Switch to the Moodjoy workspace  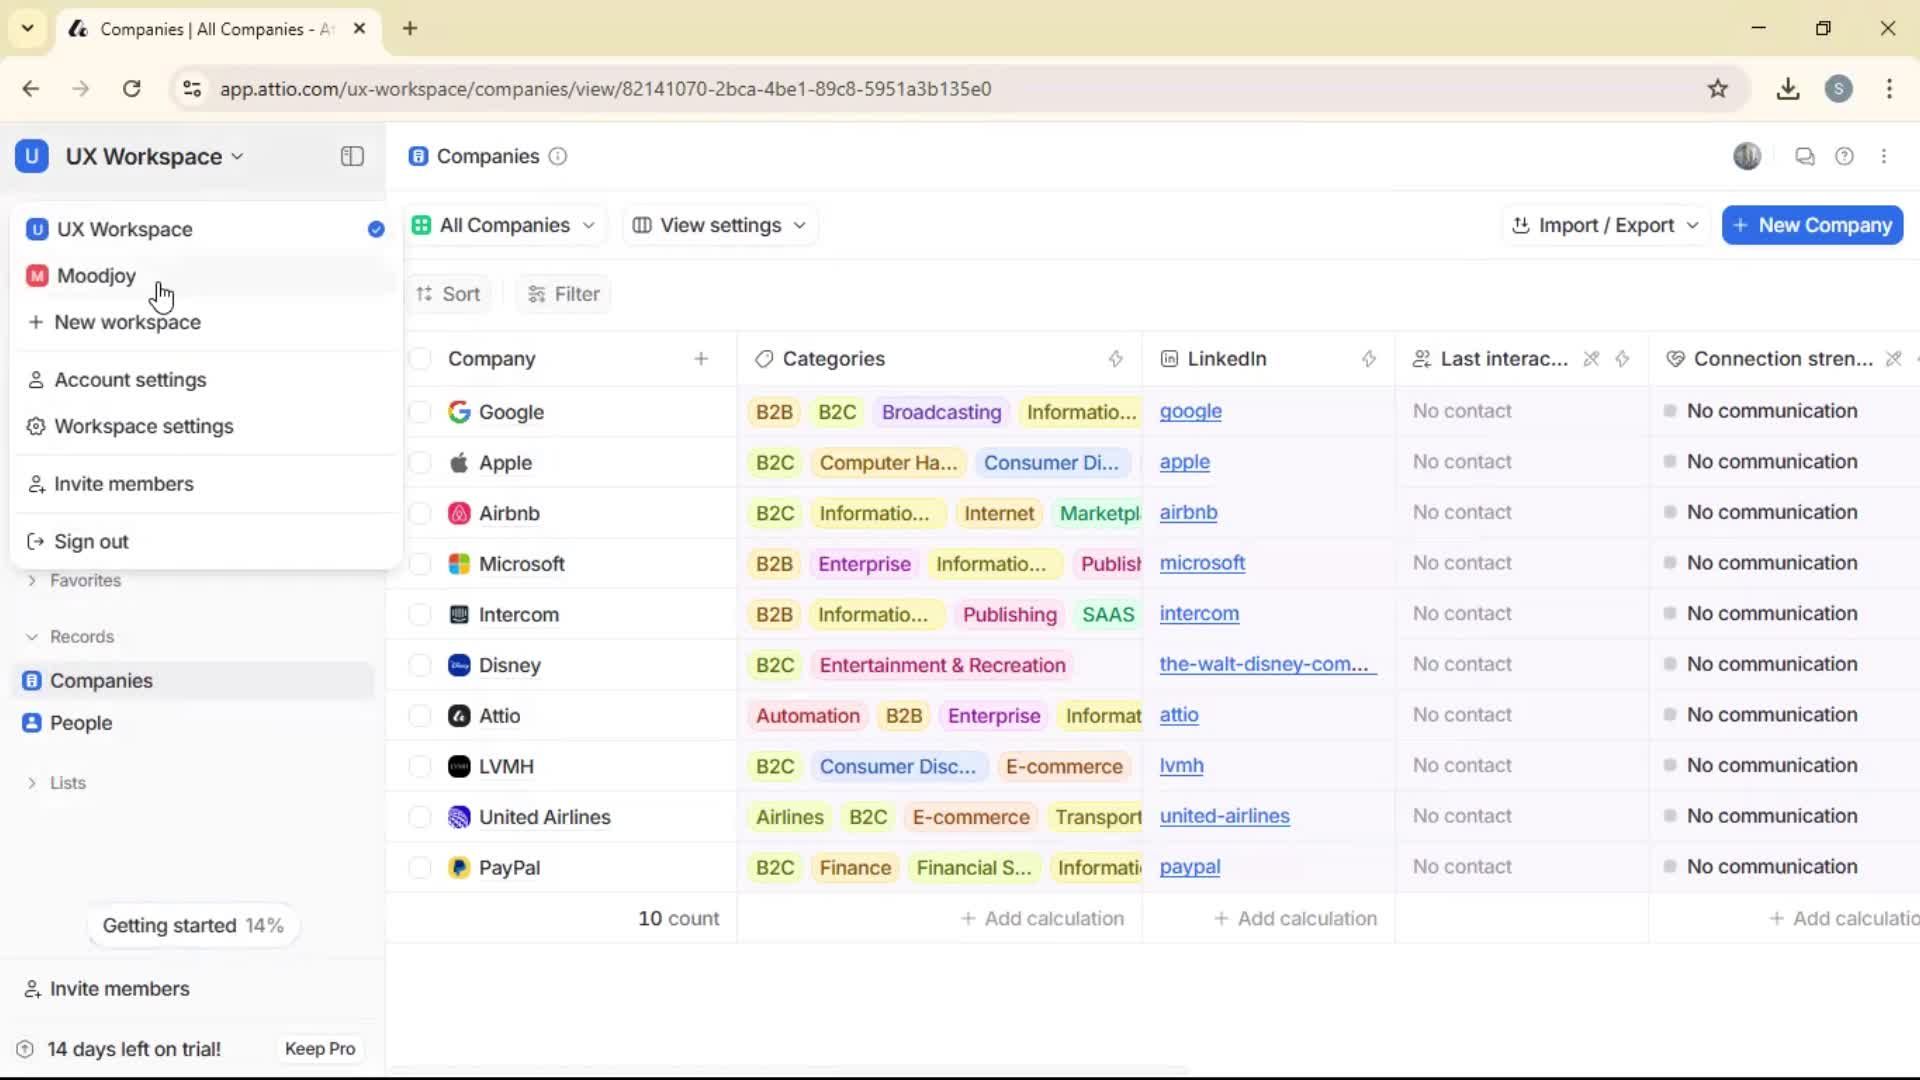click(205, 276)
